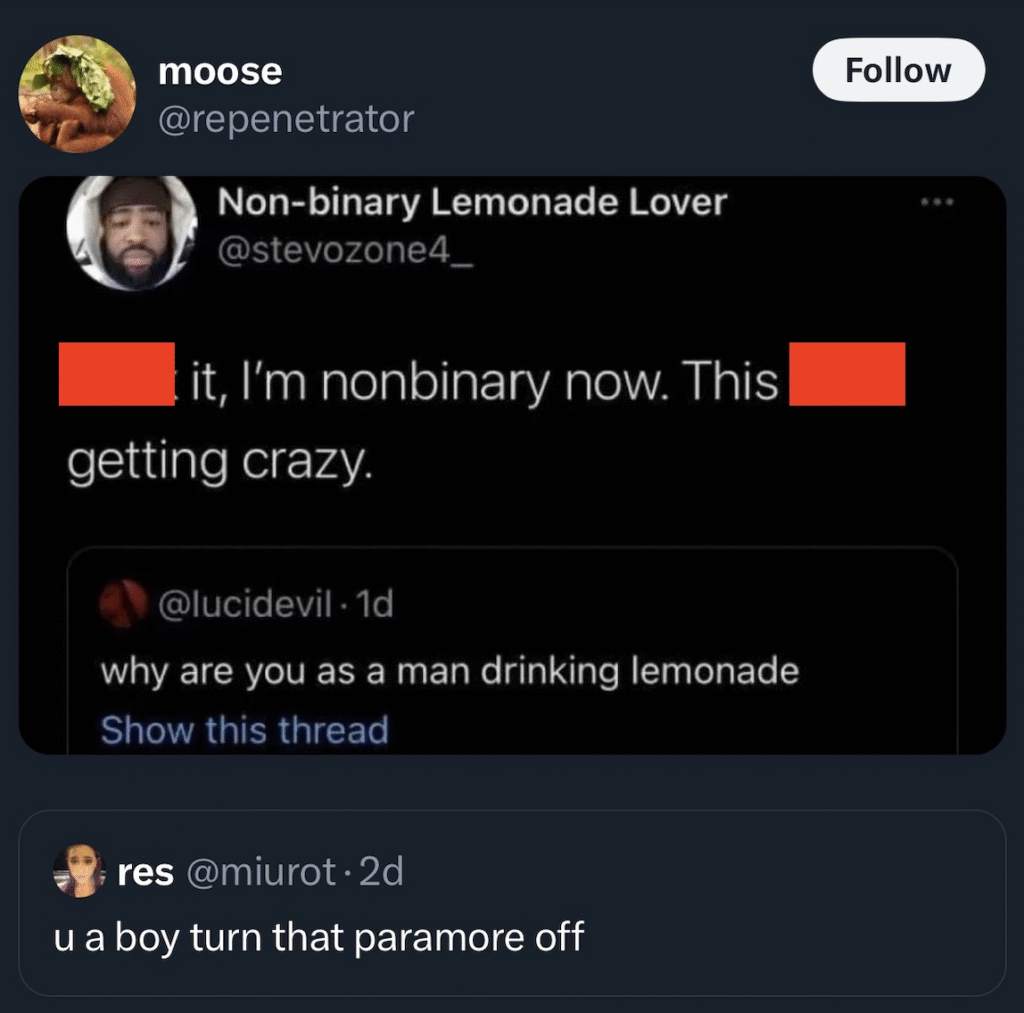1024x1013 pixels.
Task: Click the Follow button for moose
Action: pos(898,70)
